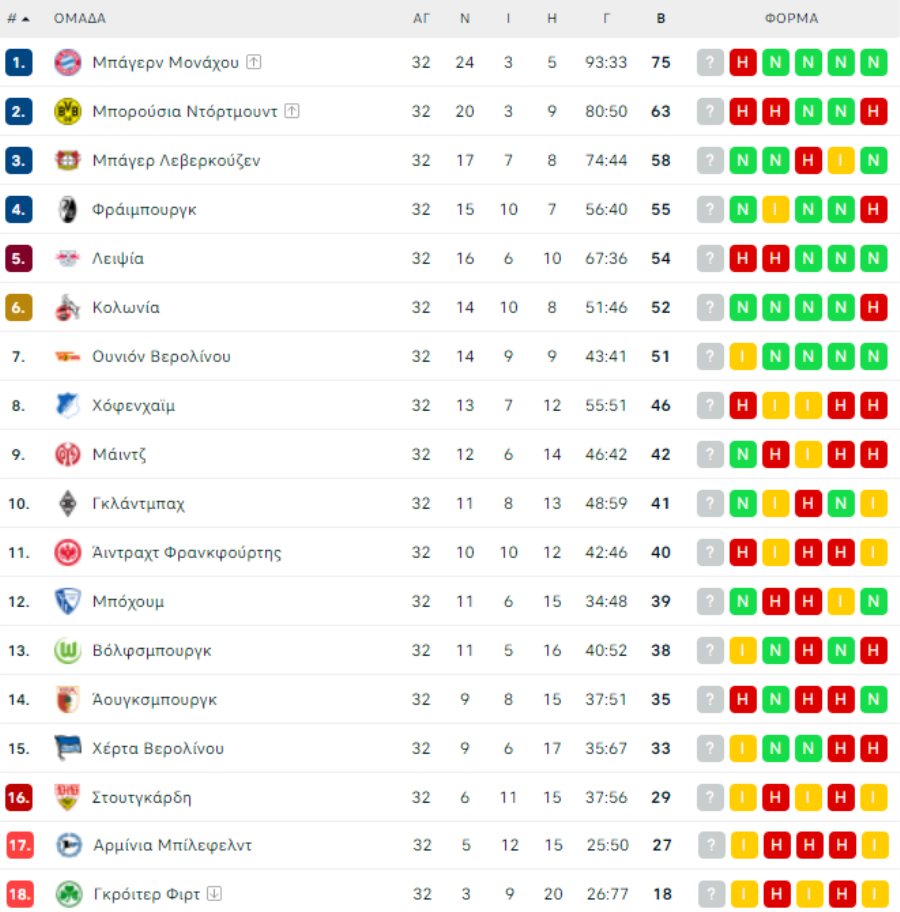The height and width of the screenshot is (912, 900).
Task: Click Bayern's red H form badge
Action: click(743, 62)
